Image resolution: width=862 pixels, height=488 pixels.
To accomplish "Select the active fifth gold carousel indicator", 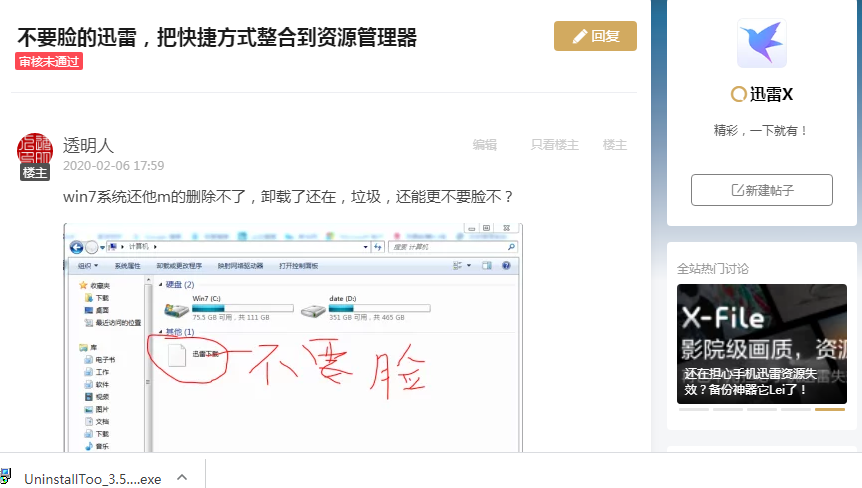I will [x=829, y=409].
